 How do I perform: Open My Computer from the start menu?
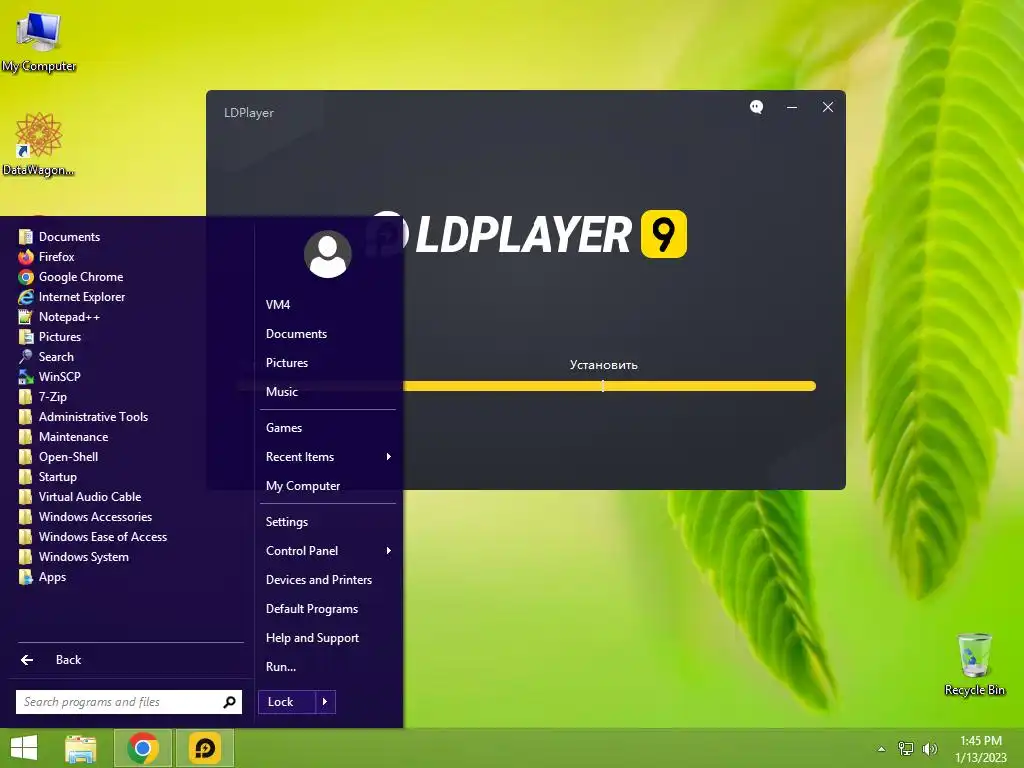pyautogui.click(x=302, y=486)
